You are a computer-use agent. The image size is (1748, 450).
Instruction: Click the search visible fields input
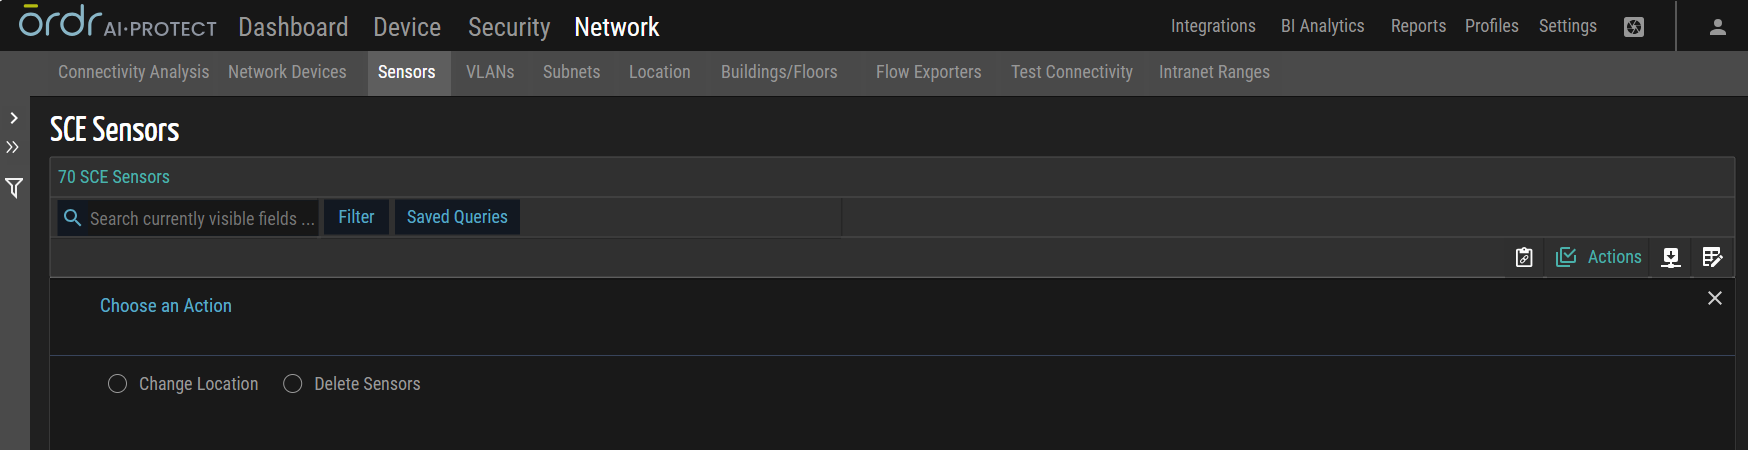tap(201, 218)
